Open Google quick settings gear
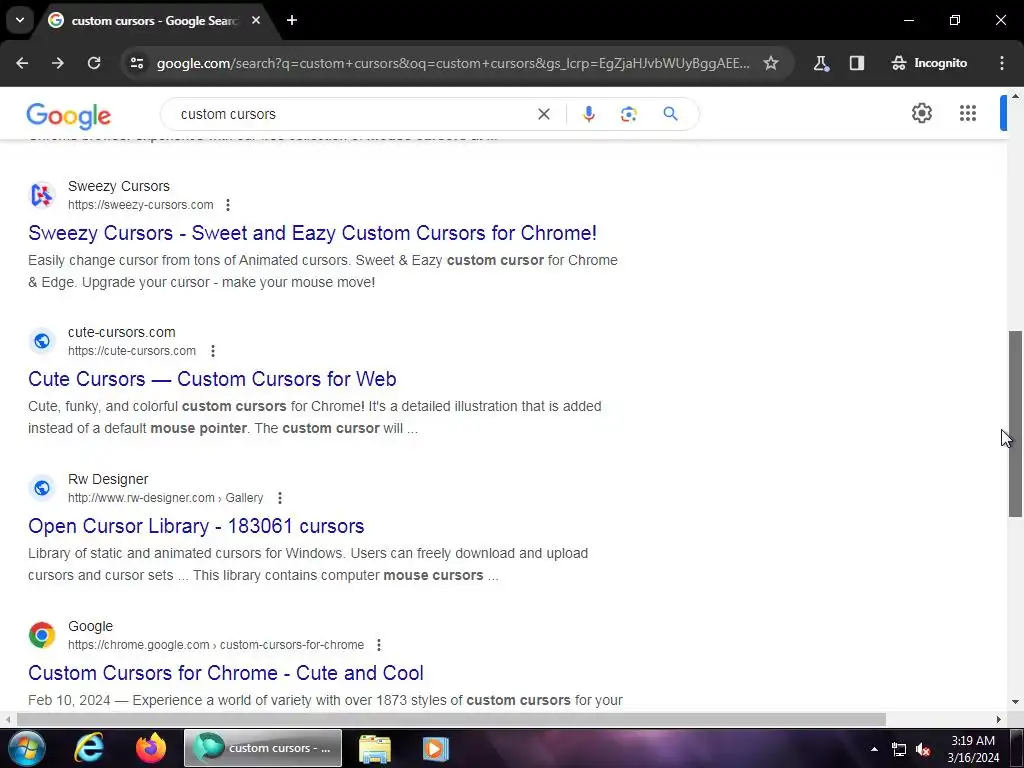1024x768 pixels. pyautogui.click(x=921, y=114)
